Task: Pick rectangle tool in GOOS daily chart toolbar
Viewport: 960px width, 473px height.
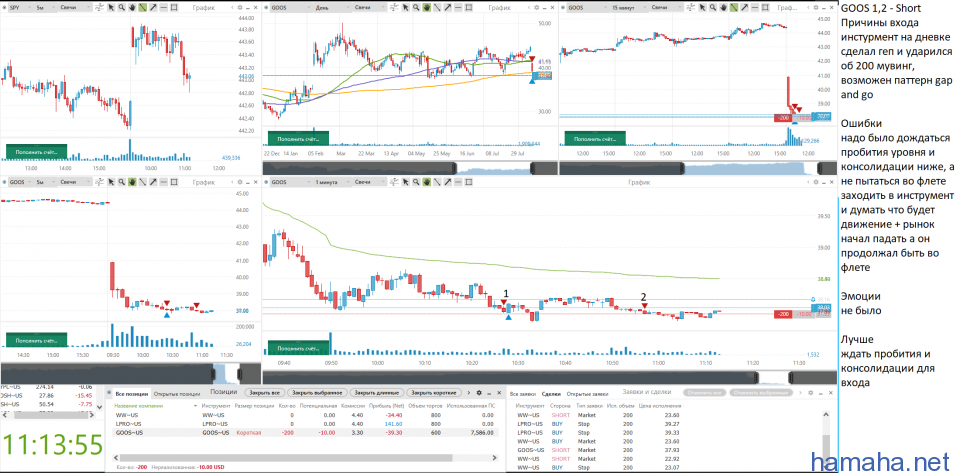Action: coord(468,7)
